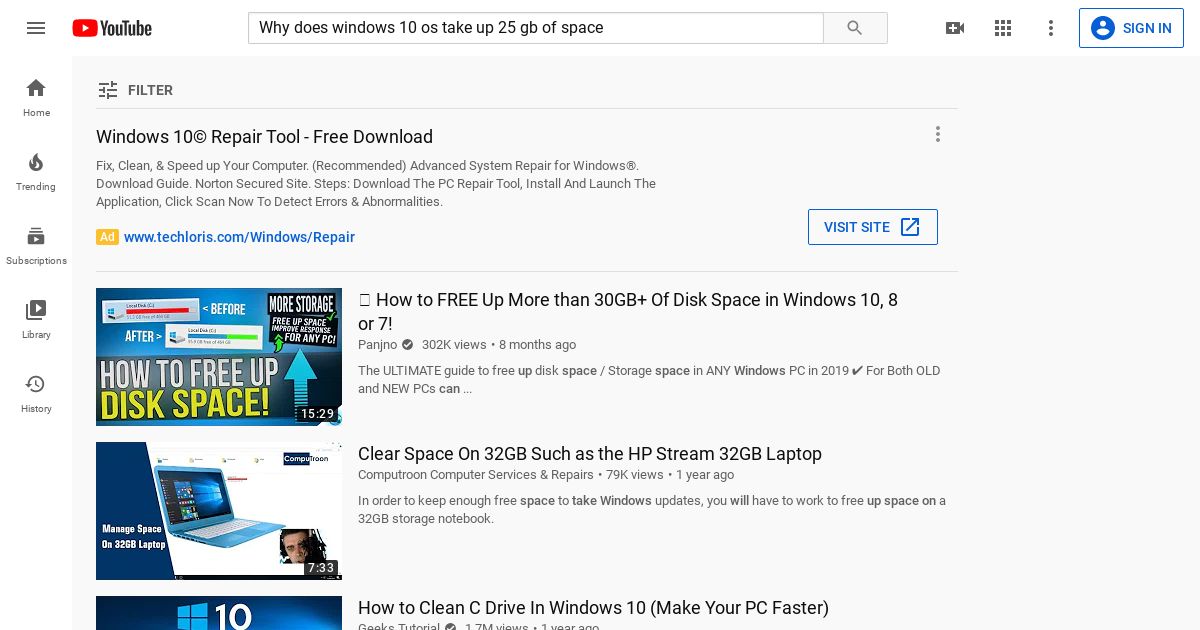Click the yellow Ad badge
This screenshot has width=1200, height=630.
pos(107,237)
